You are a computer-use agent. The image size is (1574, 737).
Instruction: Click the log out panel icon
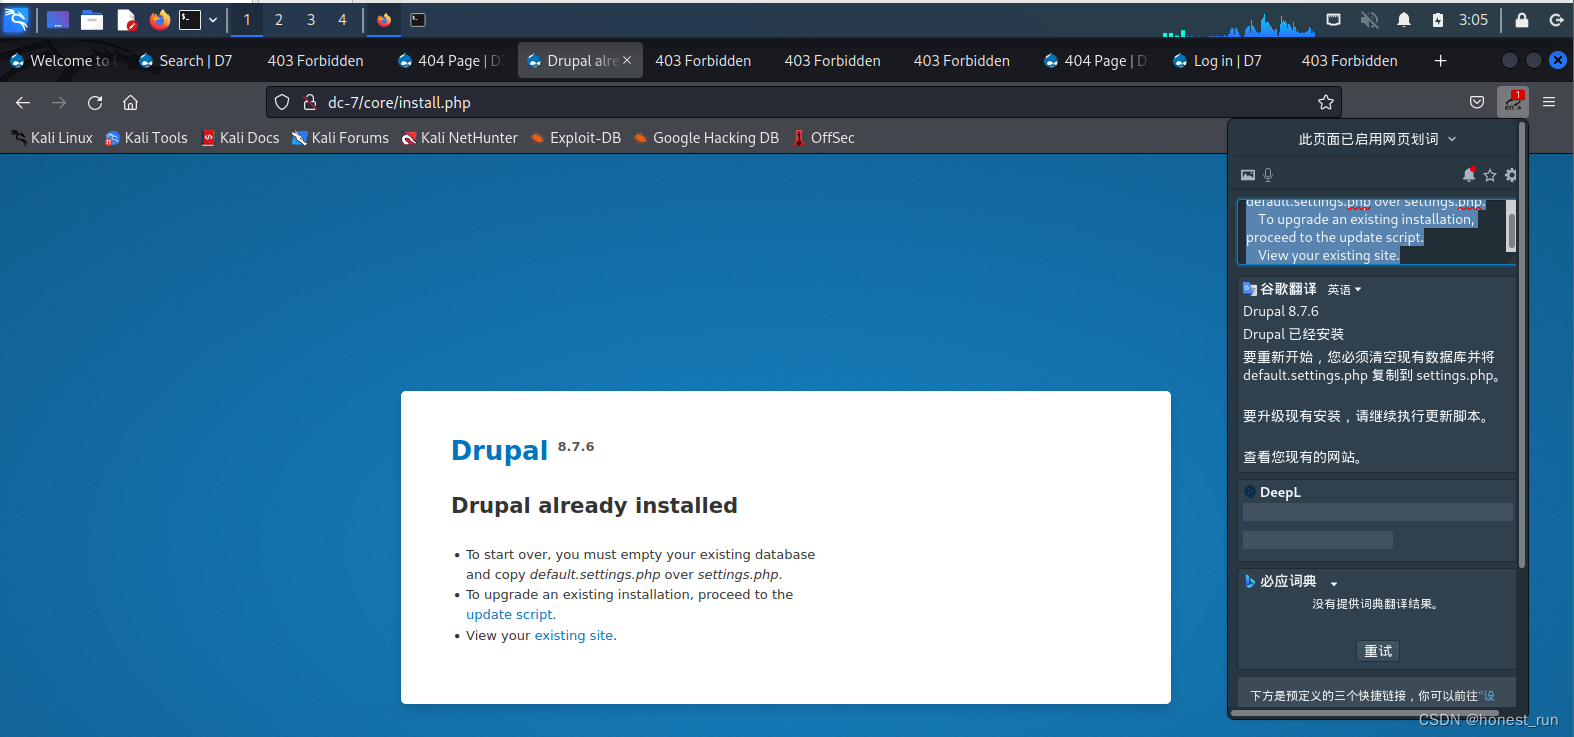tap(1556, 19)
